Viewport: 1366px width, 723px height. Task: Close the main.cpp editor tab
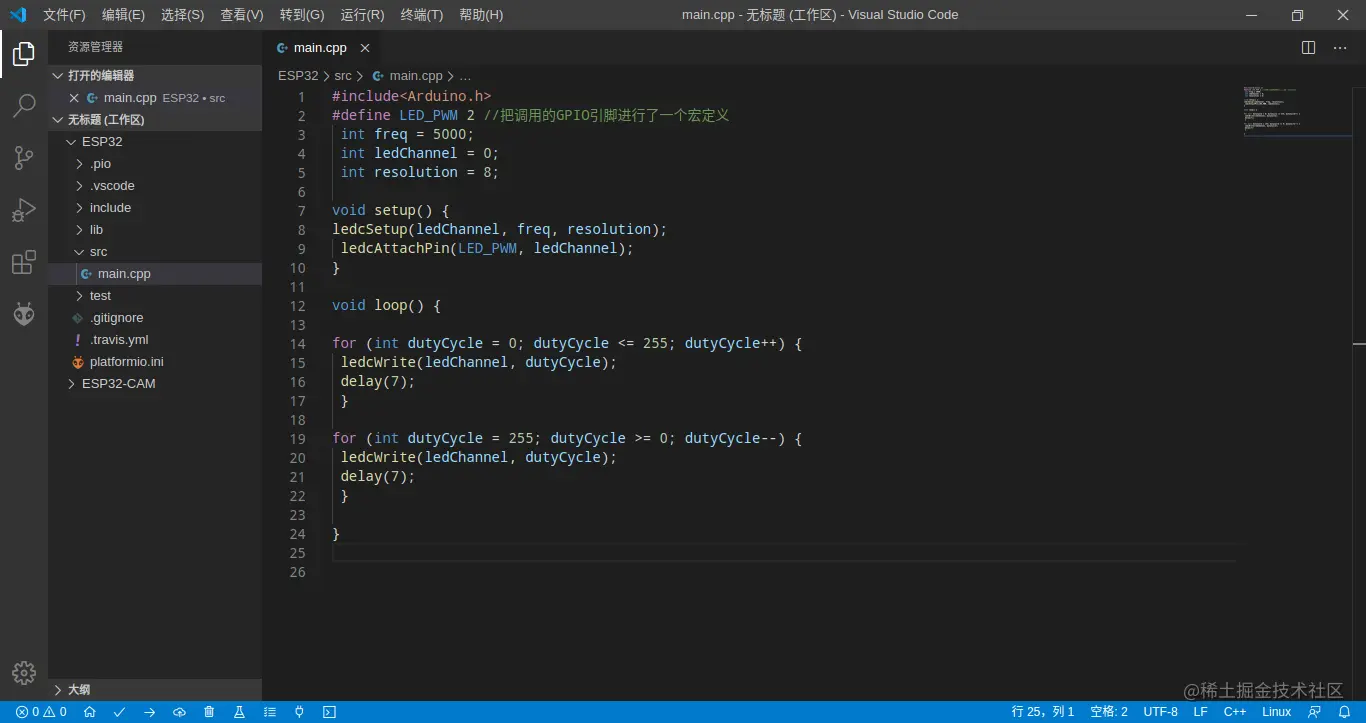(x=365, y=48)
